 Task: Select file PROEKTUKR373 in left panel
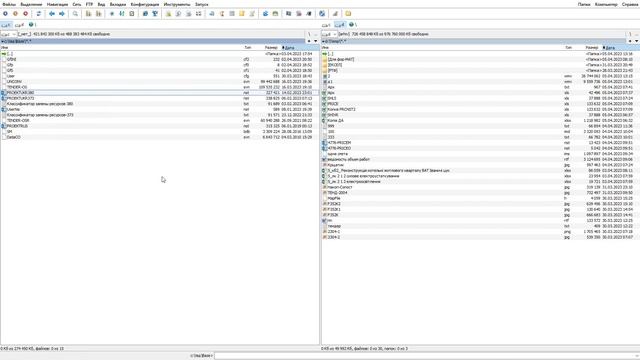(160, 98)
